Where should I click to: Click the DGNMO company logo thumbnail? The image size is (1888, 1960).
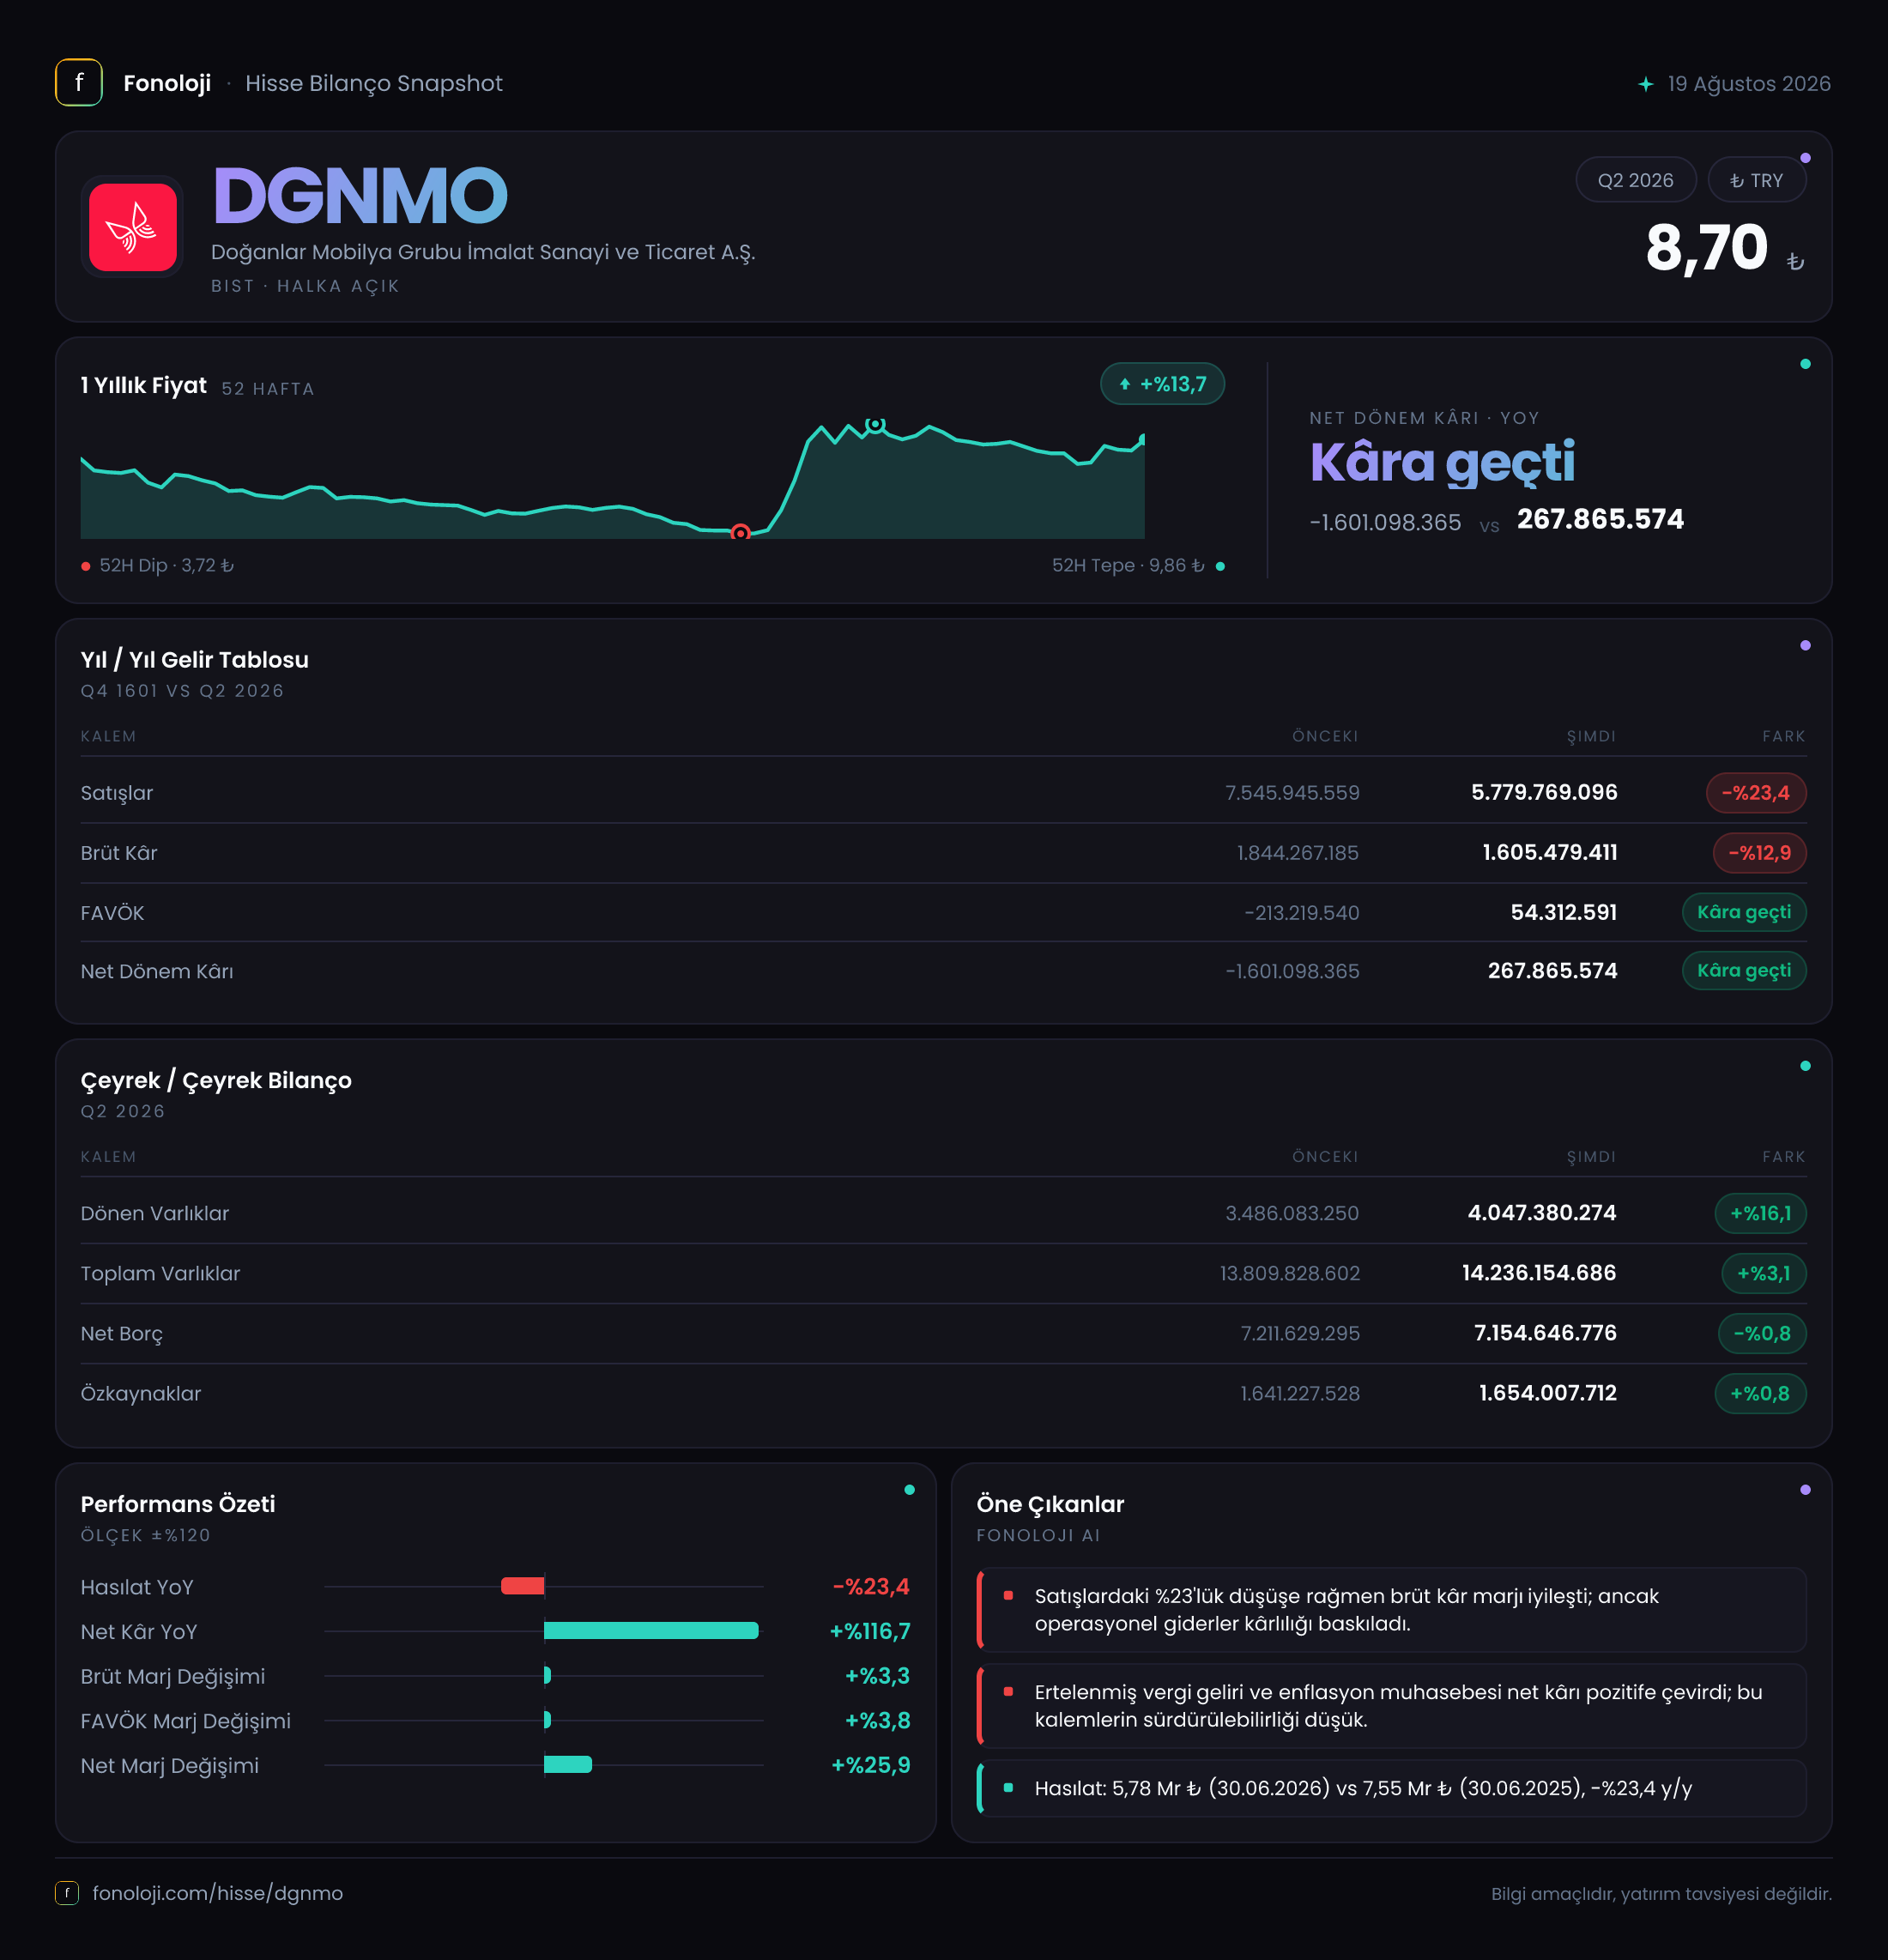[x=133, y=227]
